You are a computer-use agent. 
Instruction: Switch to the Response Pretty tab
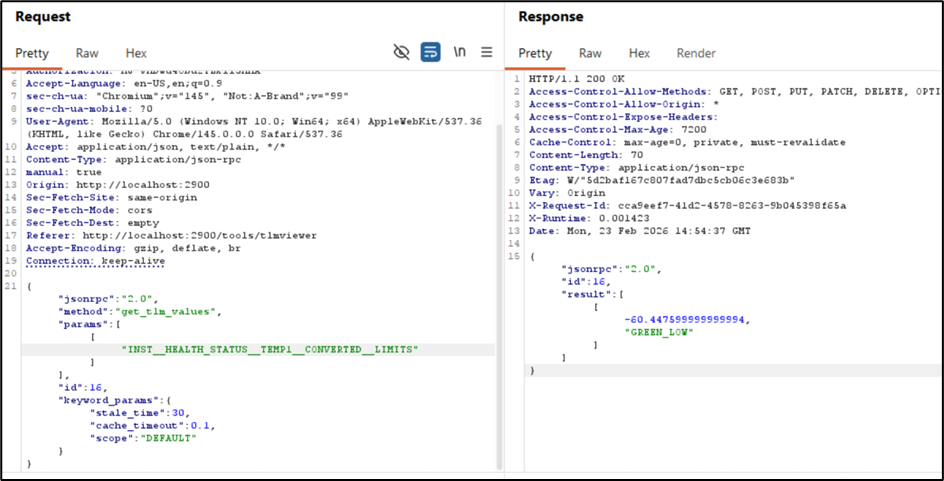(x=535, y=53)
